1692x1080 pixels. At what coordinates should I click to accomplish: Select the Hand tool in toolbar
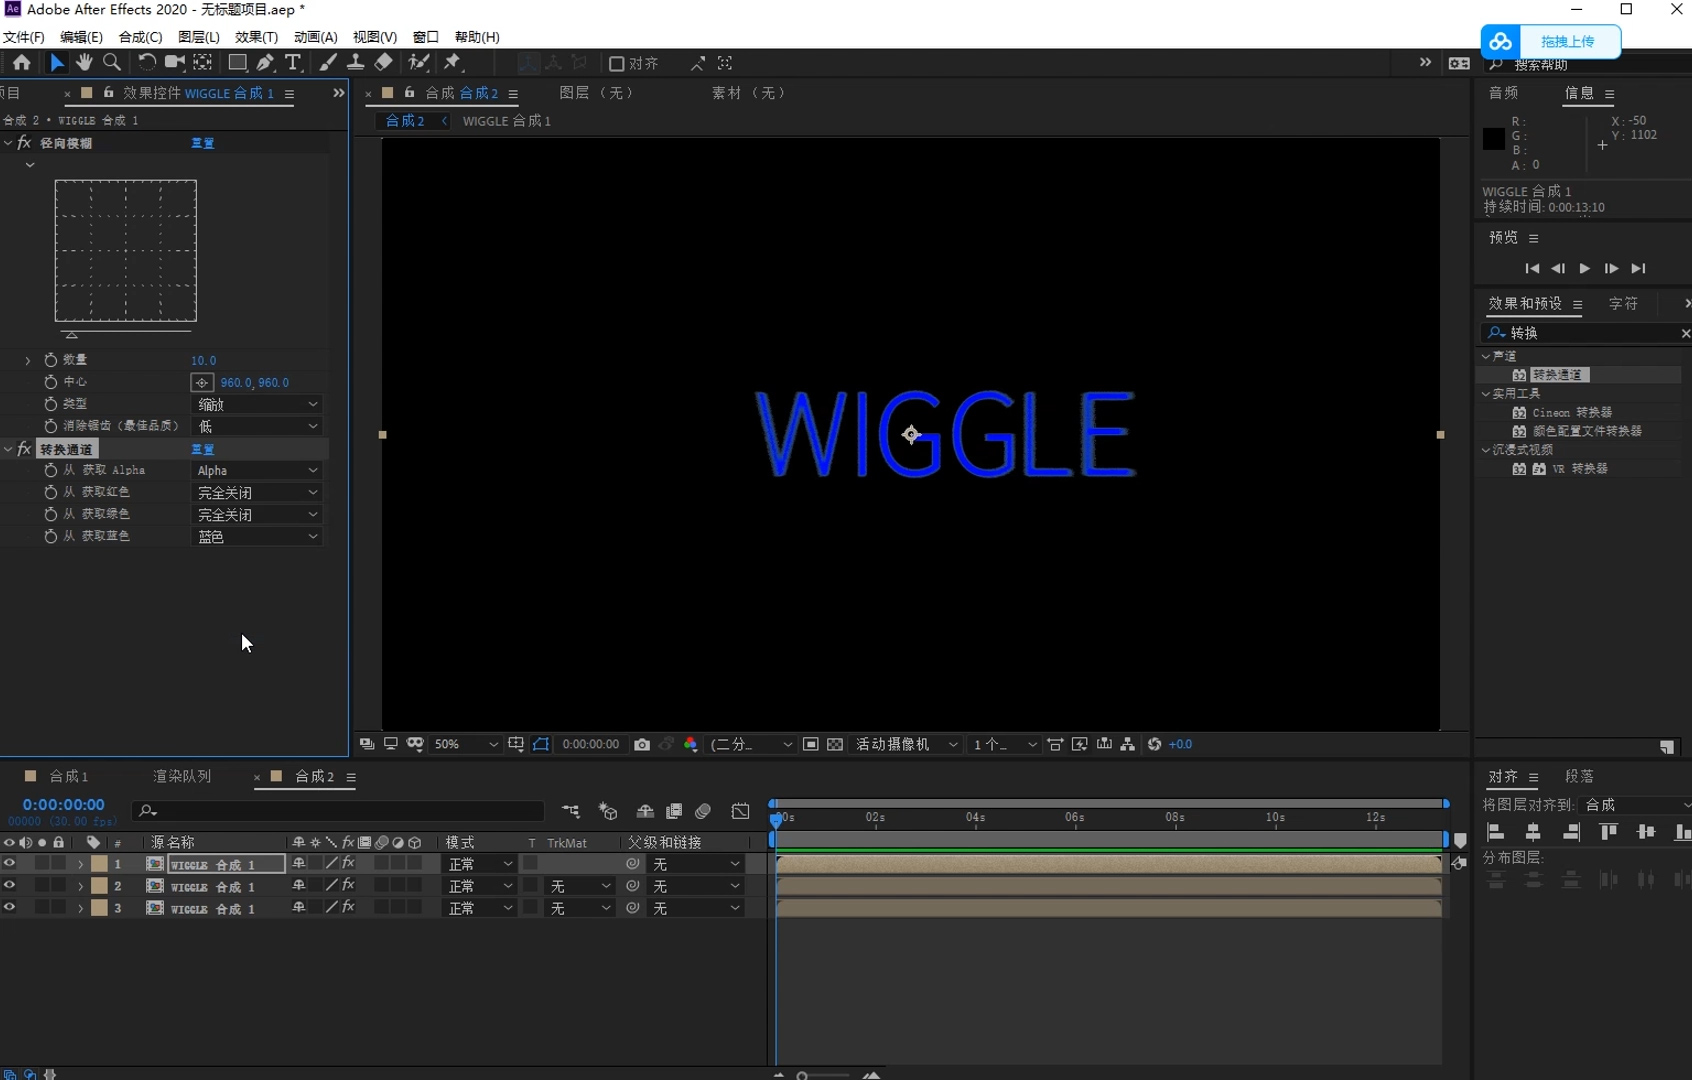(x=84, y=63)
